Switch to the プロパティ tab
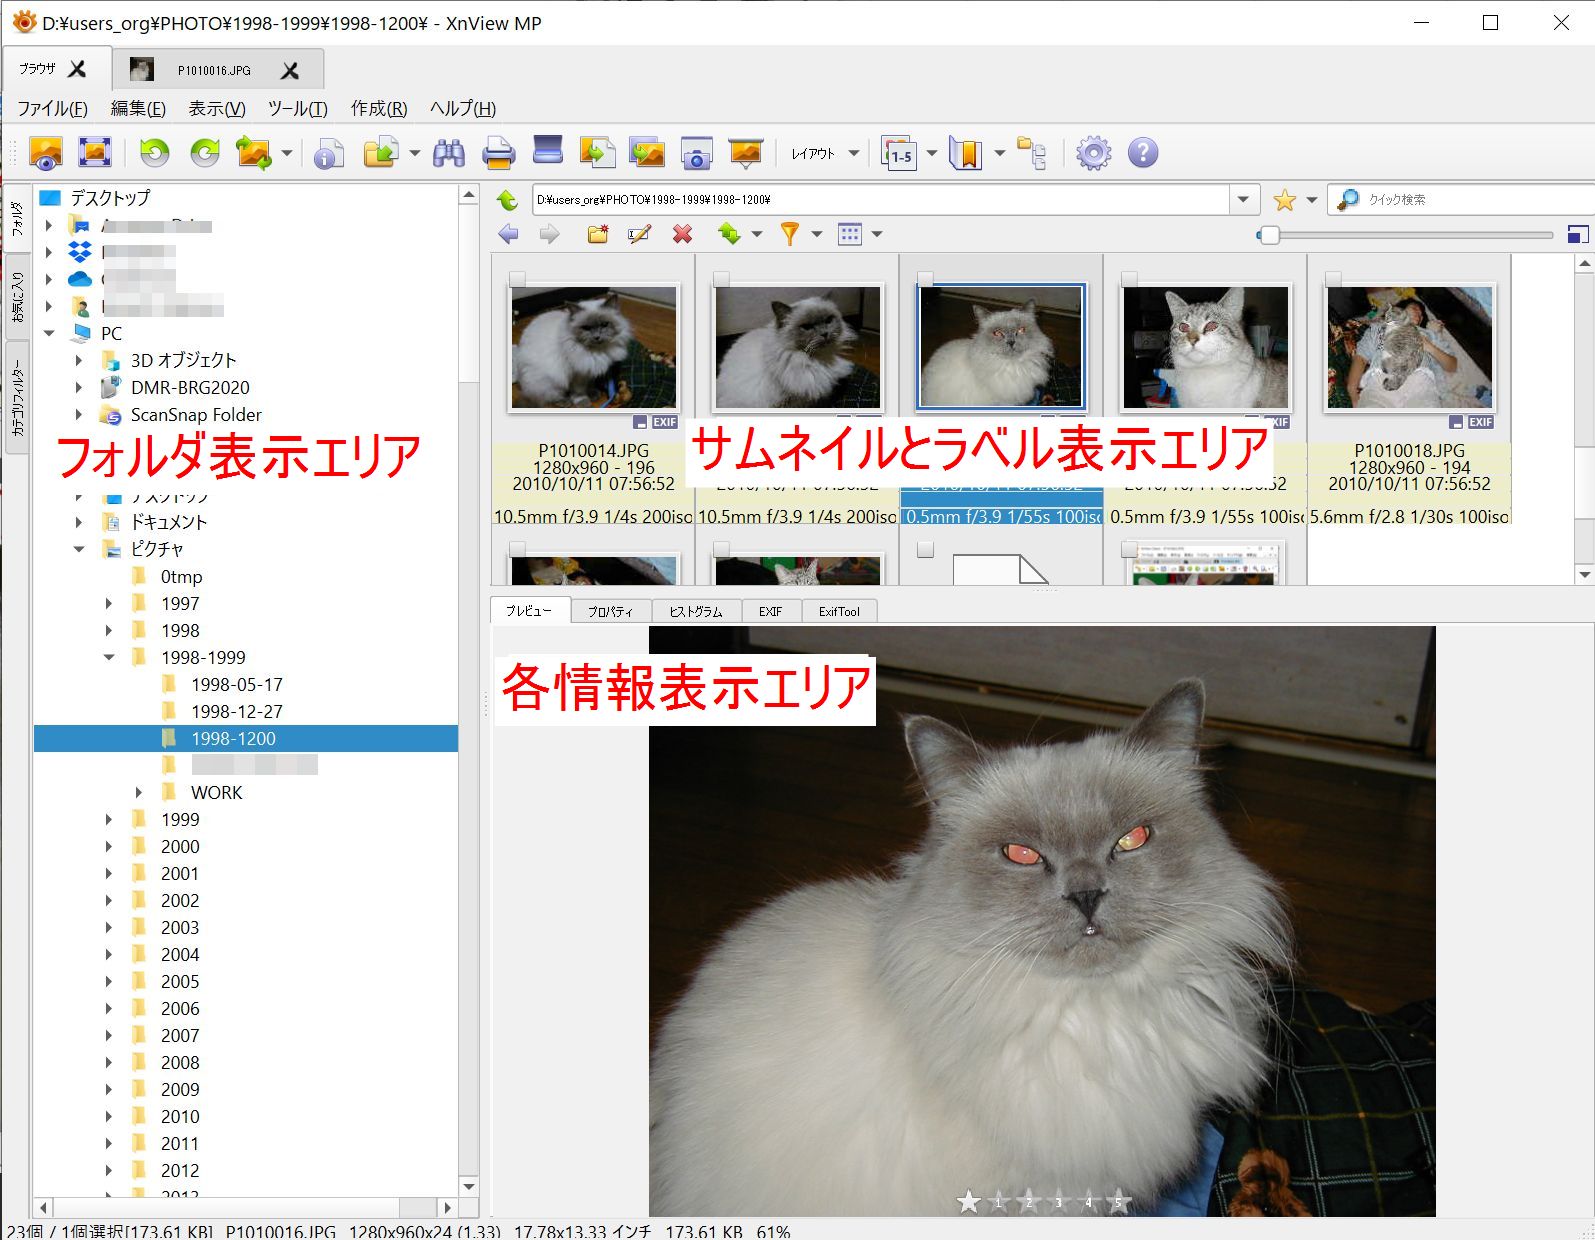 tap(610, 611)
